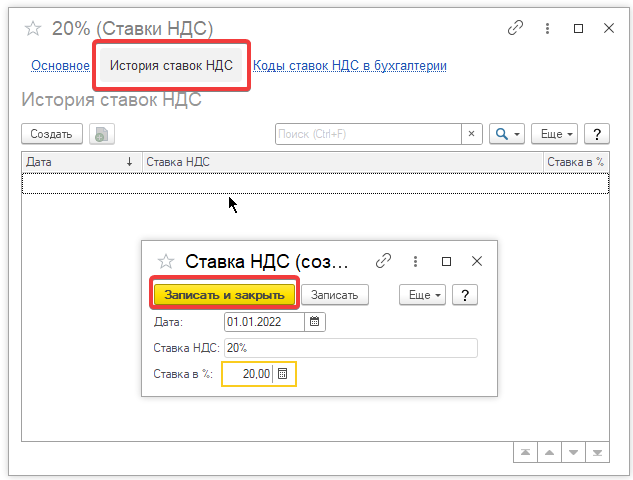Click the Ставка в % field with 20,00
This screenshot has width=633, height=480.
coord(247,374)
